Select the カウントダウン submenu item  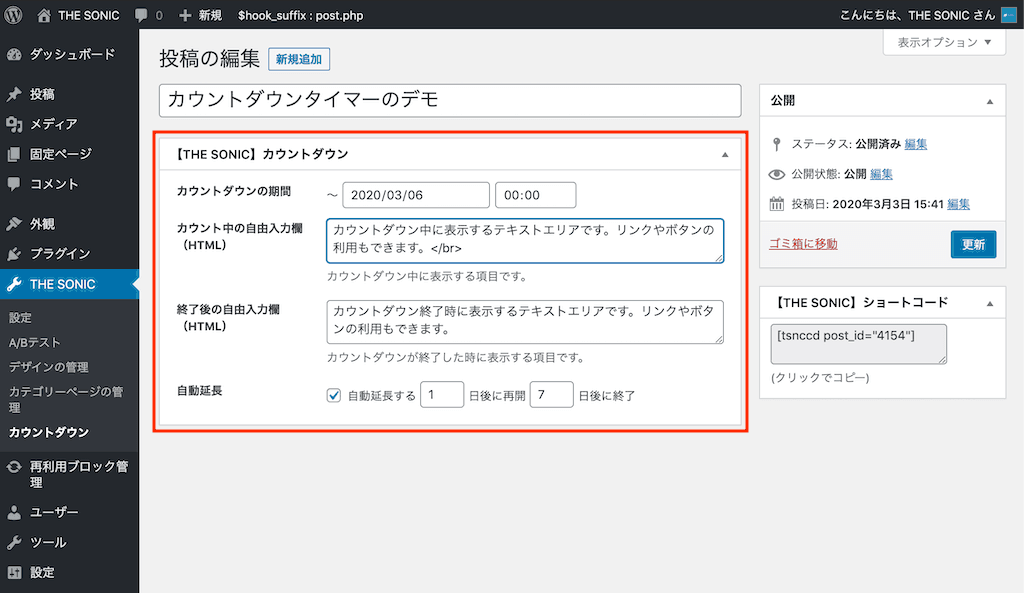49,432
